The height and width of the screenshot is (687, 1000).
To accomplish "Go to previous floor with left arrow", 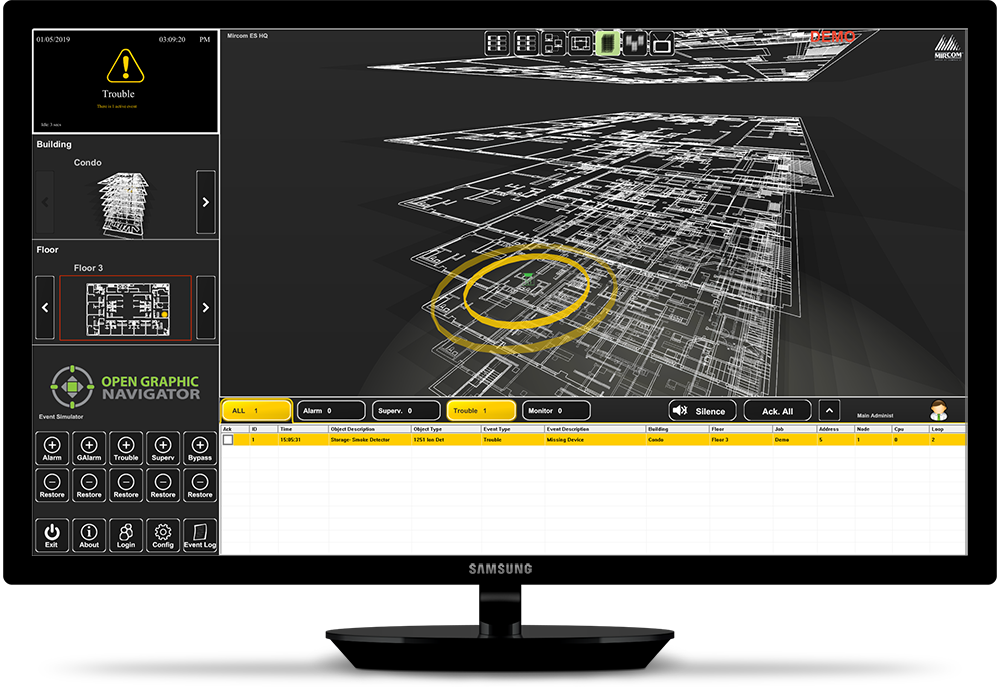I will 45,308.
